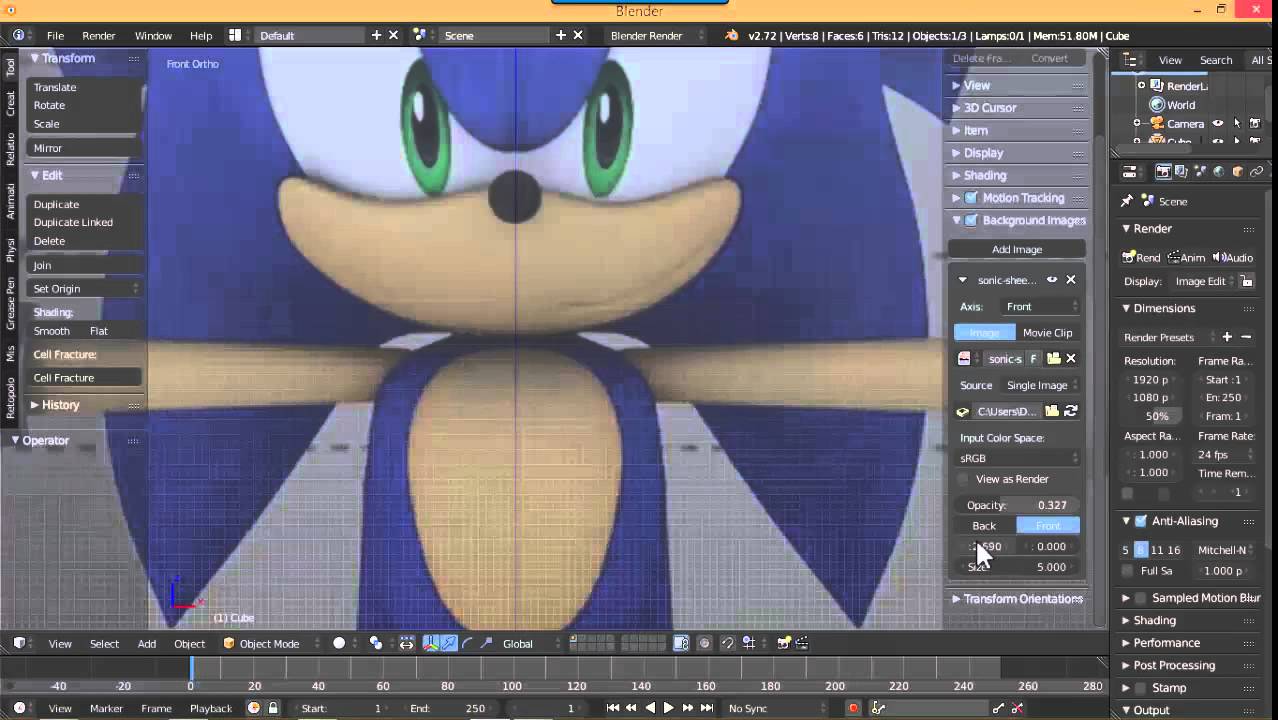Jump to timeline start frame
The height and width of the screenshot is (720, 1278).
pos(613,708)
